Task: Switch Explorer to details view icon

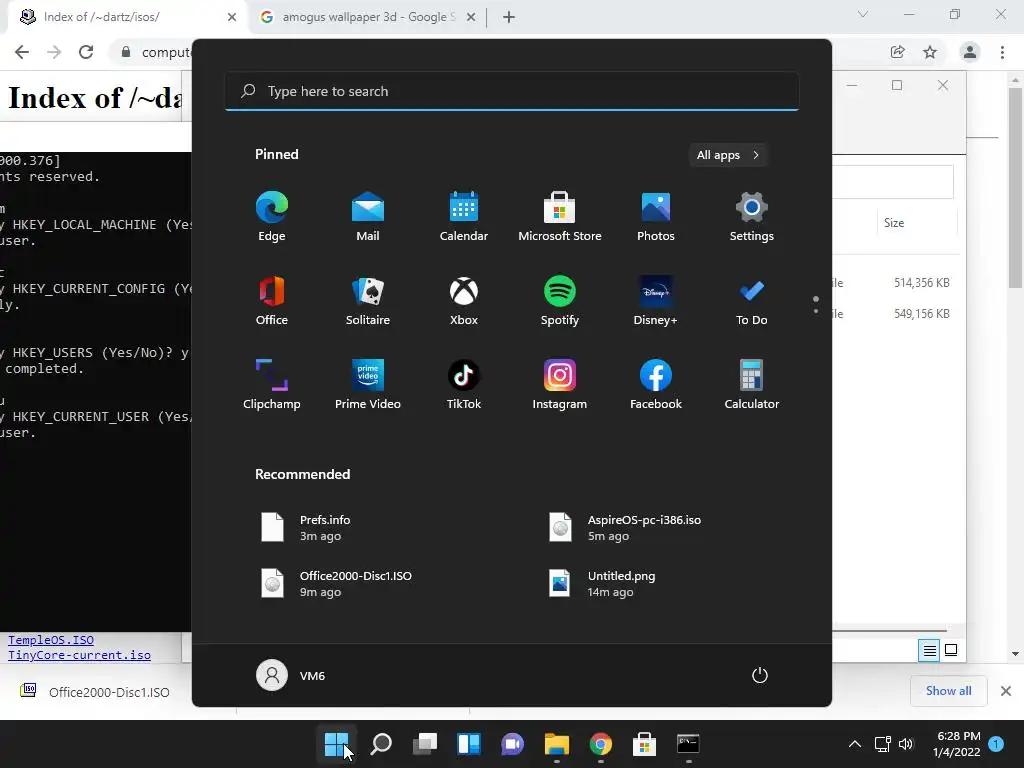Action: tap(929, 650)
